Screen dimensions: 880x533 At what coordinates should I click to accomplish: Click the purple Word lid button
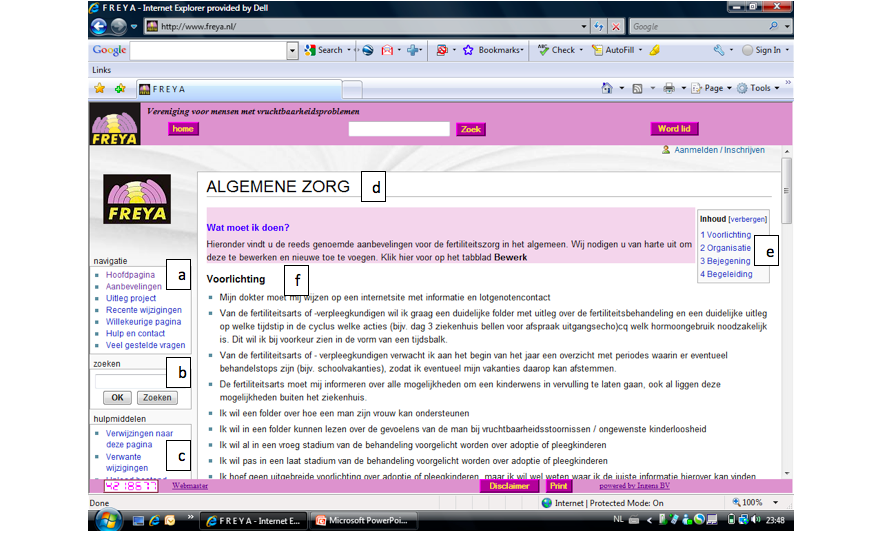point(673,129)
